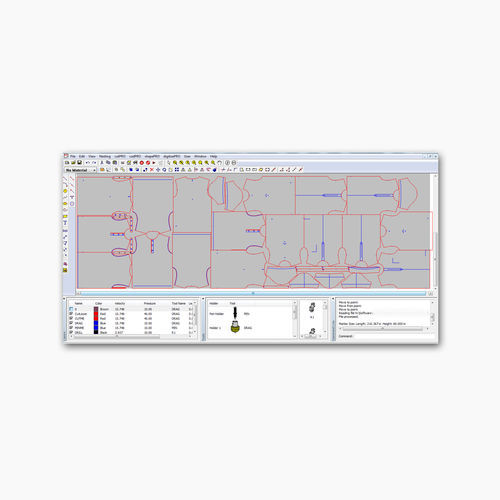Toggle the CutLayer layer checkbox
The image size is (500, 500).
click(71, 314)
